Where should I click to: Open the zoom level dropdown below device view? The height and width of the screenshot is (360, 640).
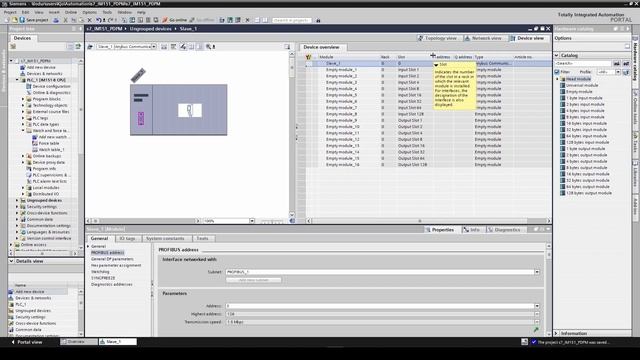pos(252,221)
